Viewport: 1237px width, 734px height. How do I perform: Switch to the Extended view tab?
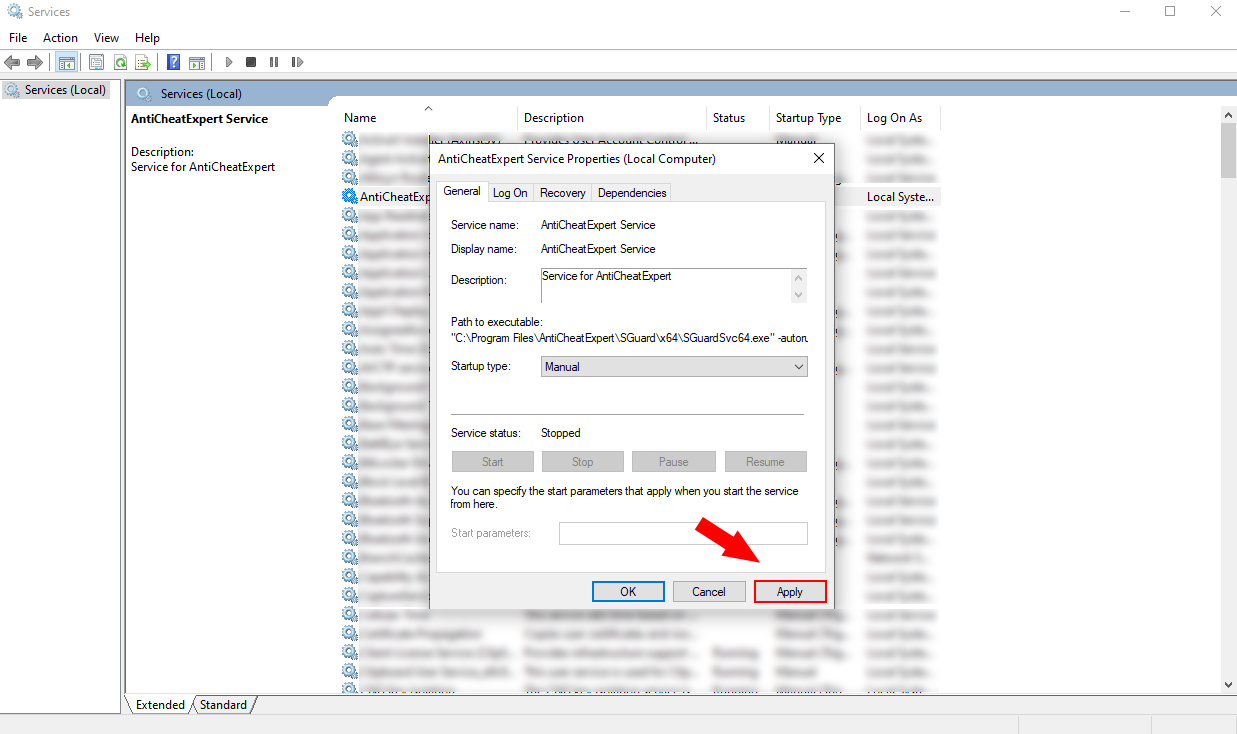(x=160, y=705)
